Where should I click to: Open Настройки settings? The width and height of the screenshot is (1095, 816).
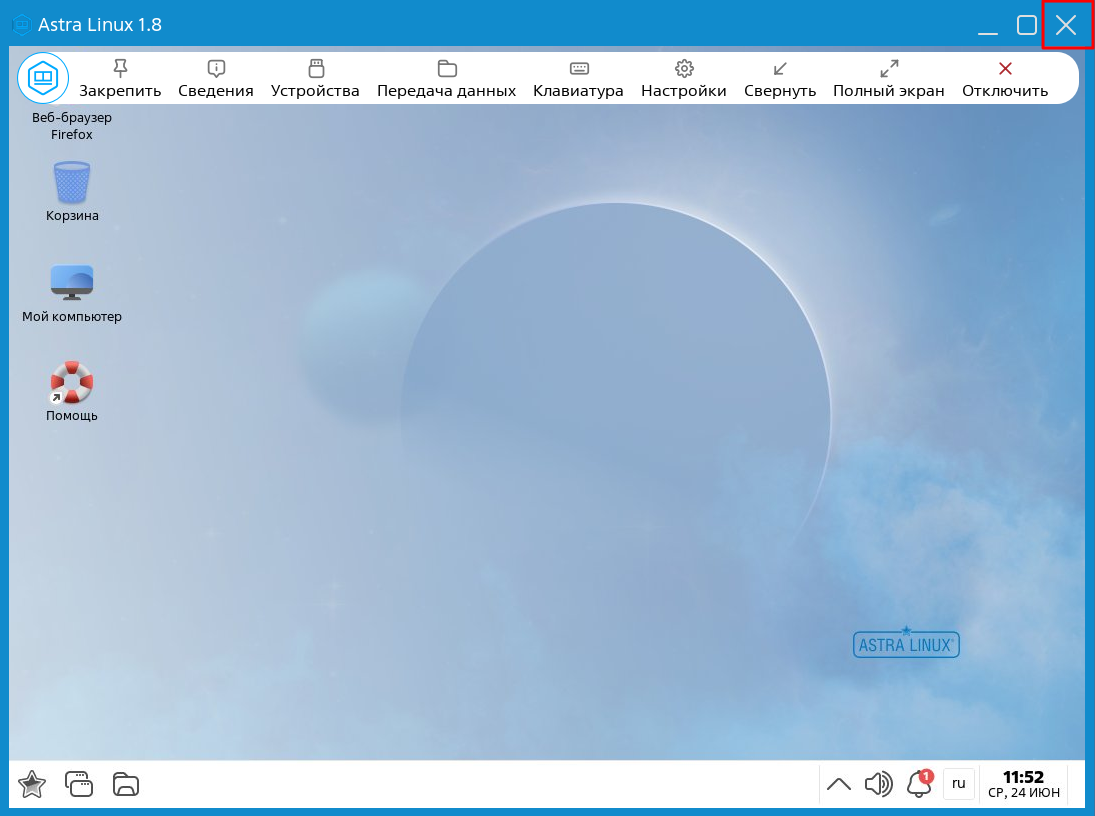[x=684, y=79]
